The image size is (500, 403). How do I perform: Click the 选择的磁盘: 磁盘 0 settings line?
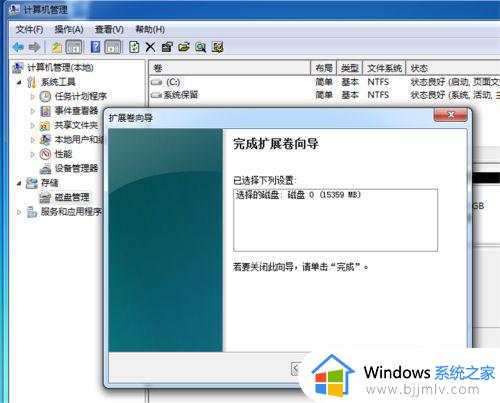(x=298, y=195)
